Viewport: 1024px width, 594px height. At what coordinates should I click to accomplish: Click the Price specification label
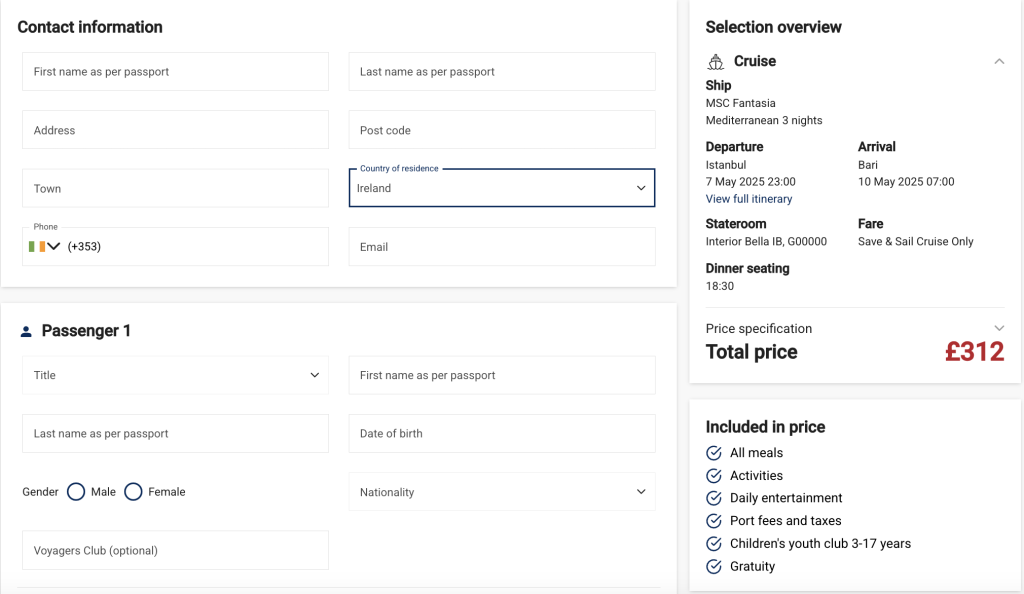click(759, 328)
